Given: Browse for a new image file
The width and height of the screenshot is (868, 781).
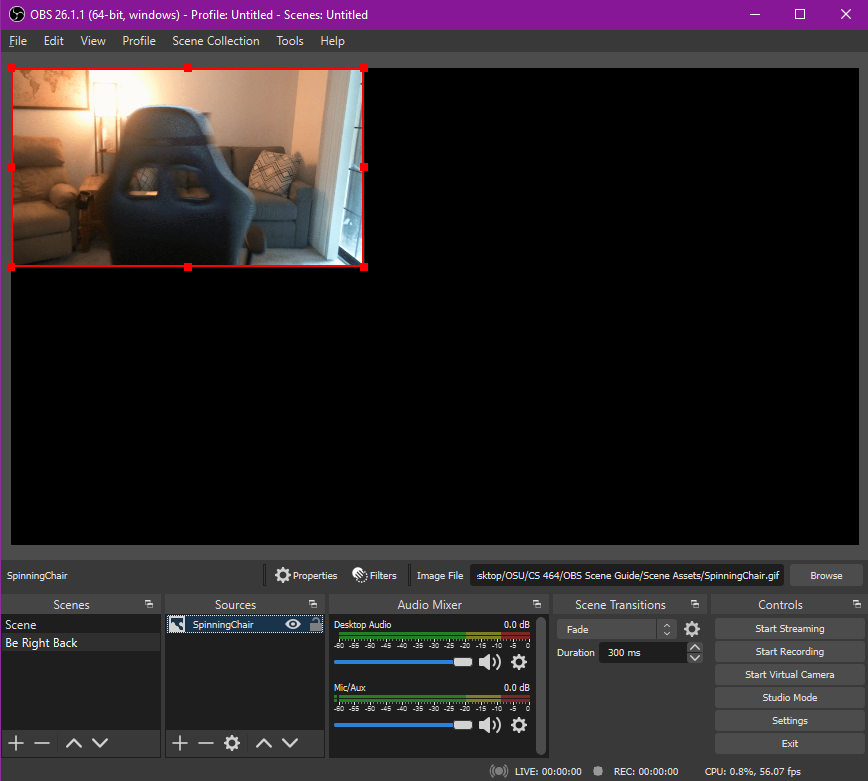Looking at the screenshot, I should [x=826, y=575].
